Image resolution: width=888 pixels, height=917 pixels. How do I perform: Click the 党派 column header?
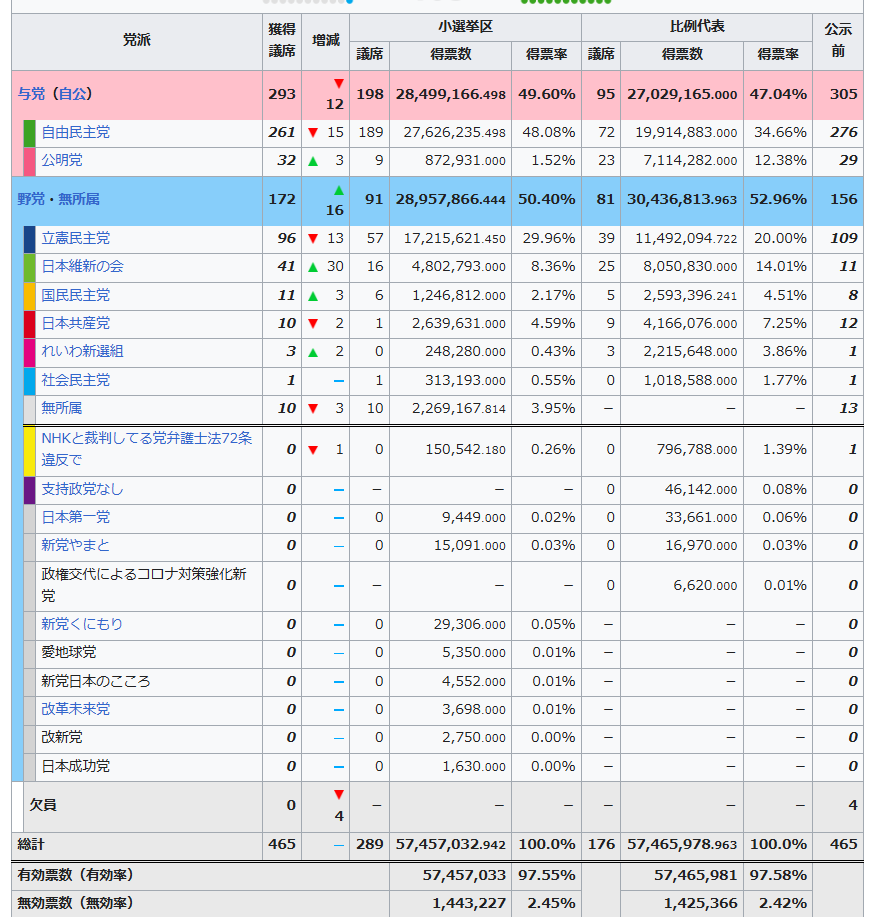click(137, 41)
